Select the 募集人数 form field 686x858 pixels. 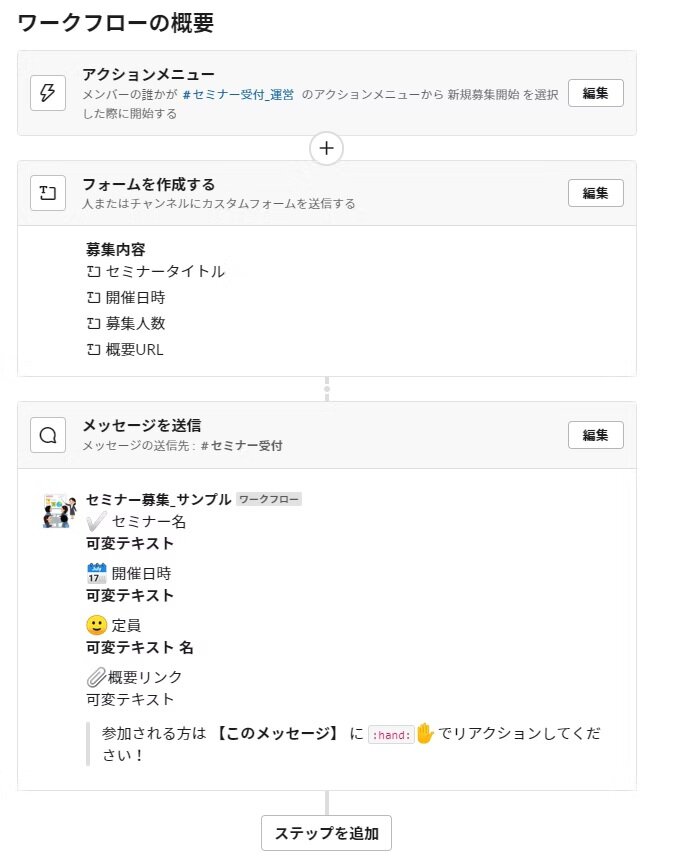pyautogui.click(x=135, y=323)
